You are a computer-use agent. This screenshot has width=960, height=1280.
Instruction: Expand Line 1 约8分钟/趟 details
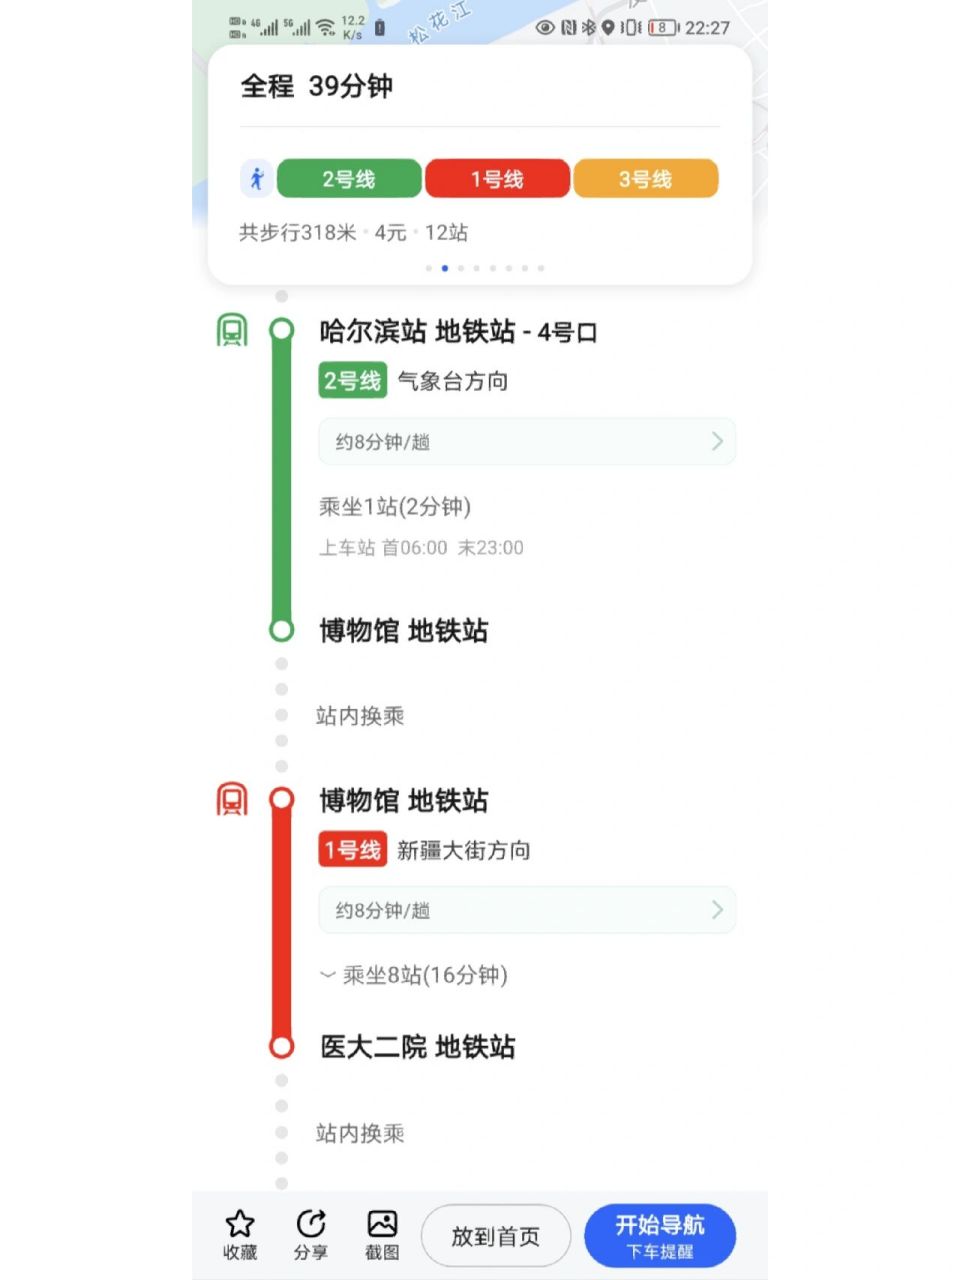coord(527,909)
